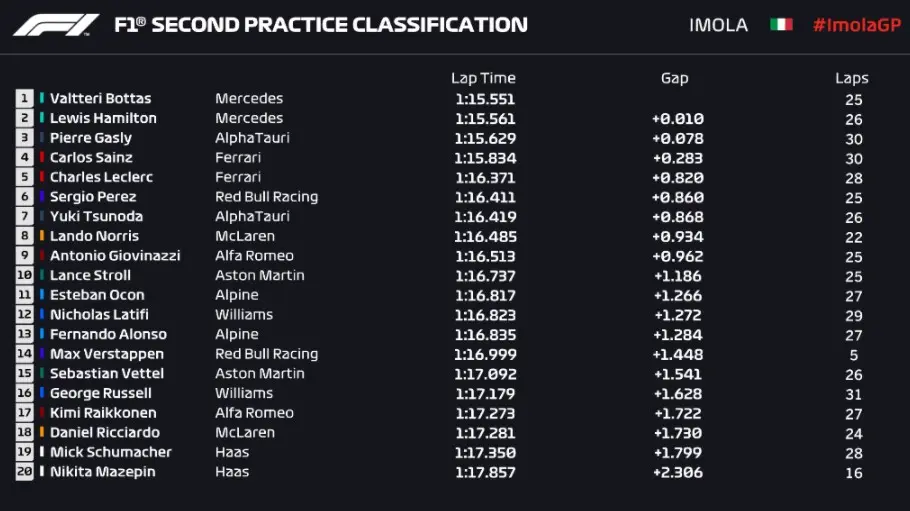Click team color bar beside Carlos Sainz
The height and width of the screenshot is (511, 910).
pyautogui.click(x=42, y=157)
